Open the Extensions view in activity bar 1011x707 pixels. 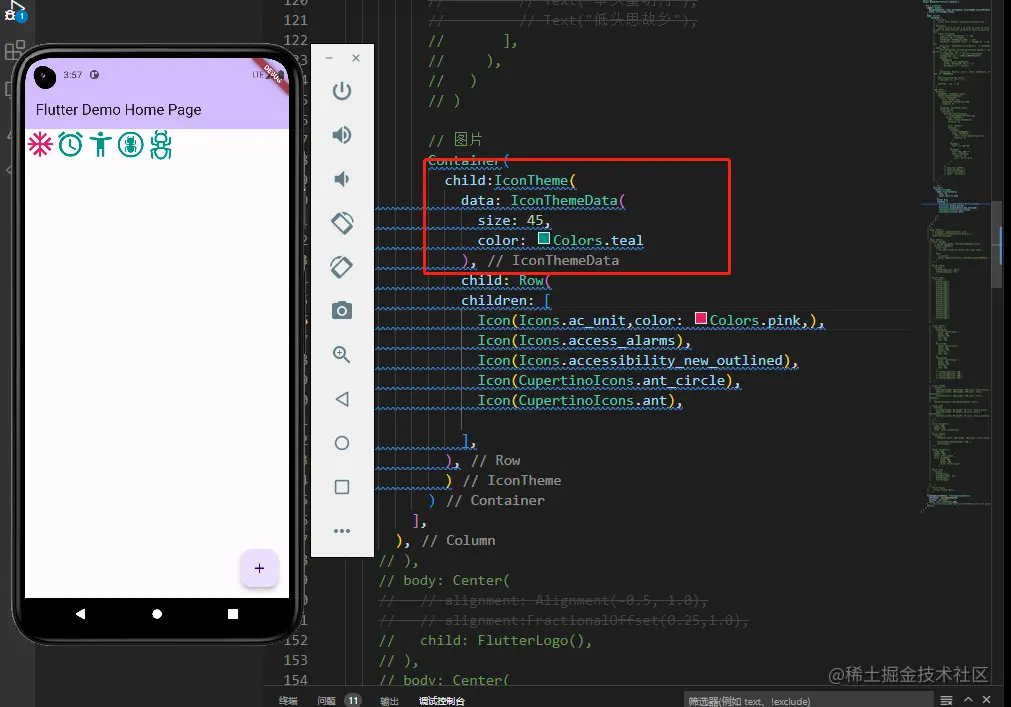(15, 50)
